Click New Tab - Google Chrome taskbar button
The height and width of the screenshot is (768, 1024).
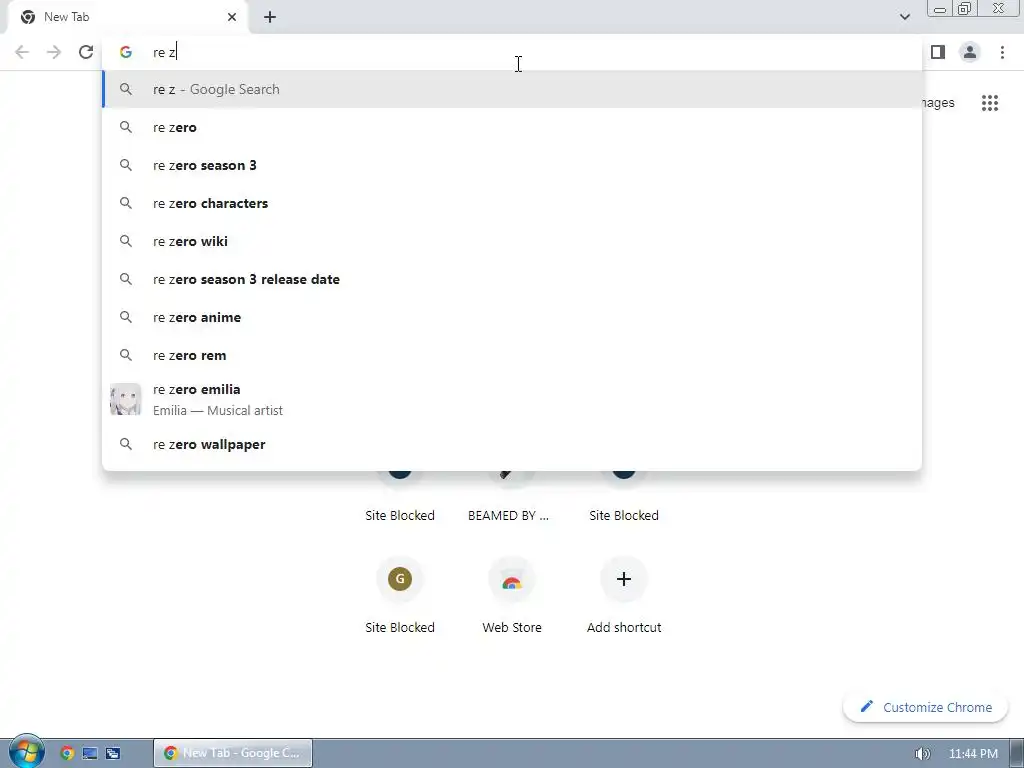coord(233,753)
